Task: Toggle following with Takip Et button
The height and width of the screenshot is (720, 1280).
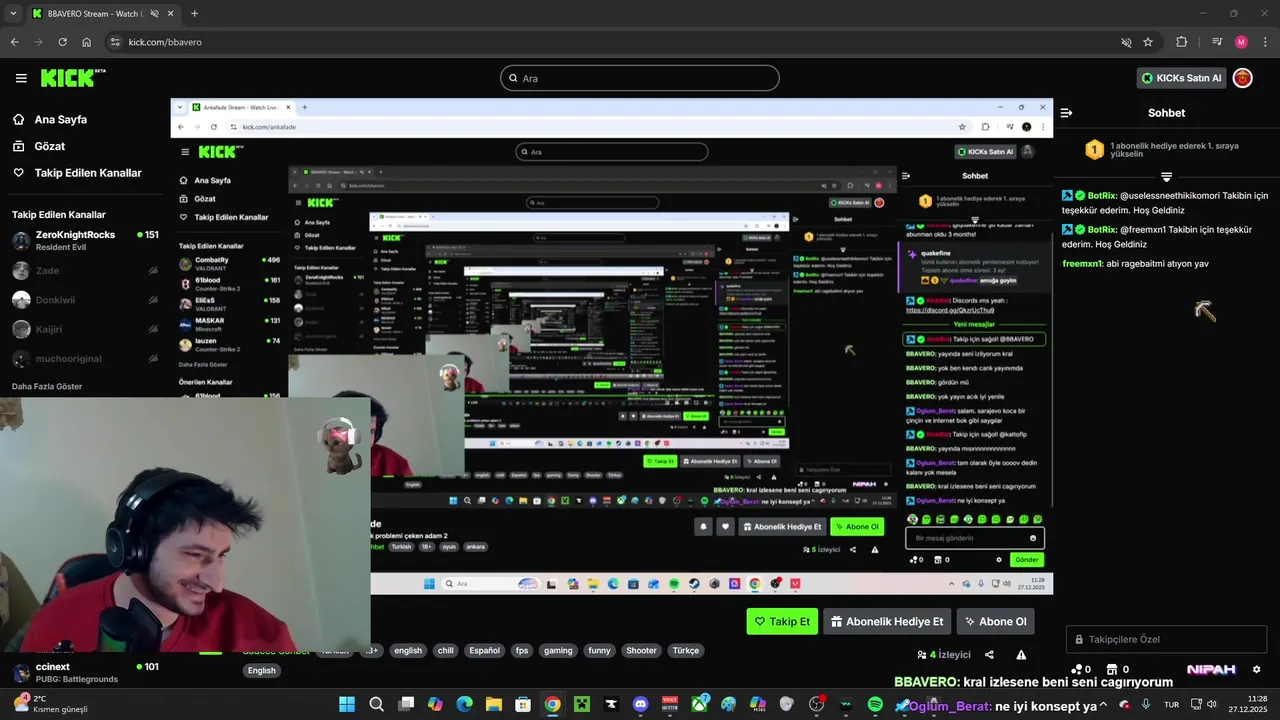Action: click(782, 621)
